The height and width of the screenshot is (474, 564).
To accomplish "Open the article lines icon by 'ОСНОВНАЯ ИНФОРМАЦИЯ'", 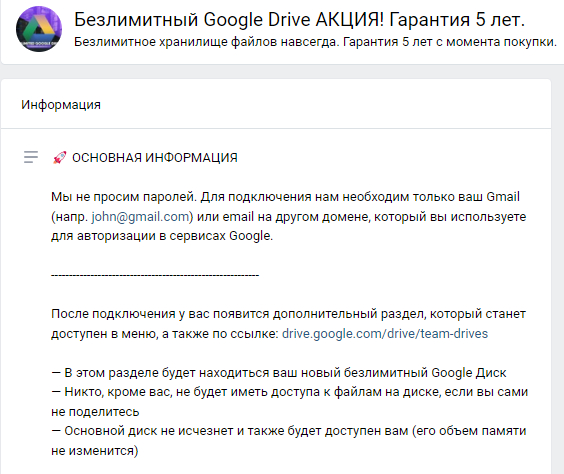I will point(31,157).
